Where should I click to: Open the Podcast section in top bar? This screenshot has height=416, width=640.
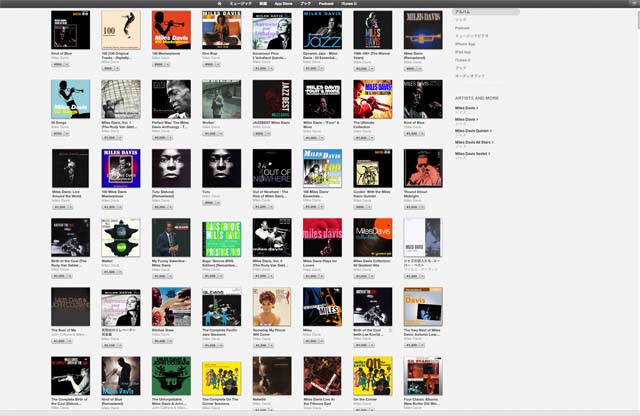[x=326, y=3]
